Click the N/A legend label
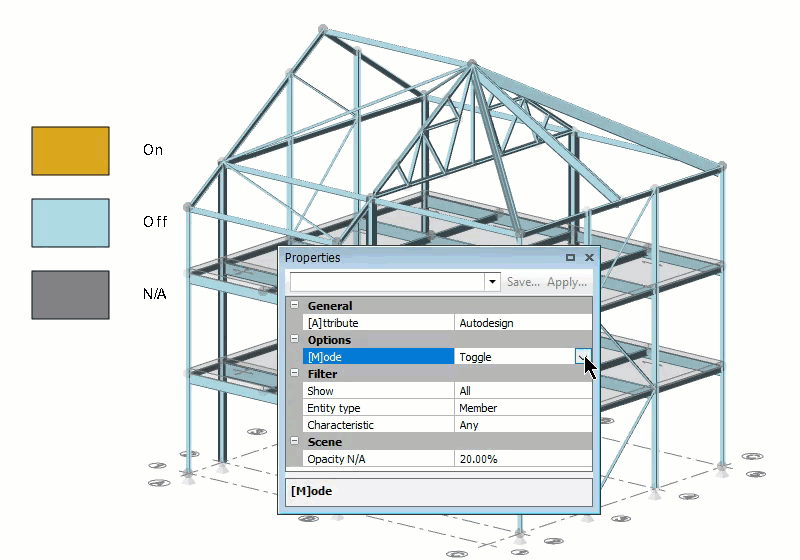Screen dimensions: 800x560 click(x=155, y=294)
